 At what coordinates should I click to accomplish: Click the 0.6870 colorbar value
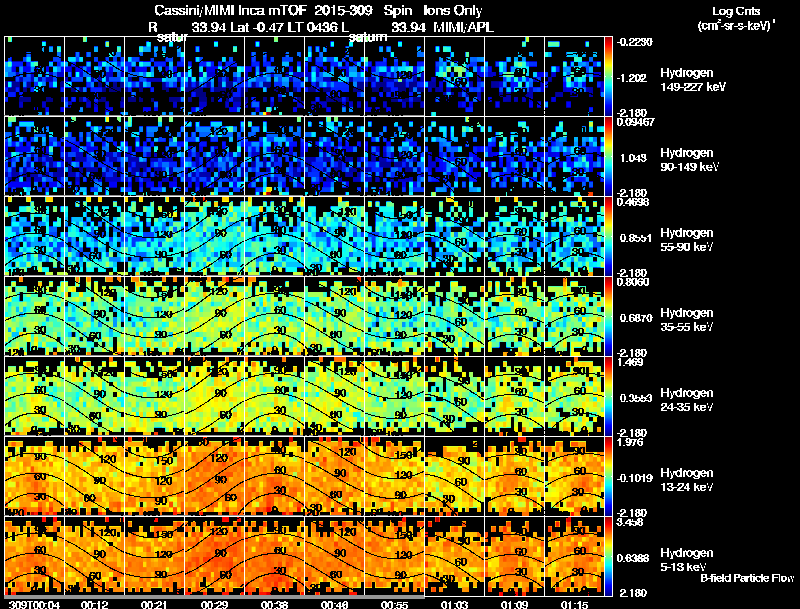(x=635, y=318)
